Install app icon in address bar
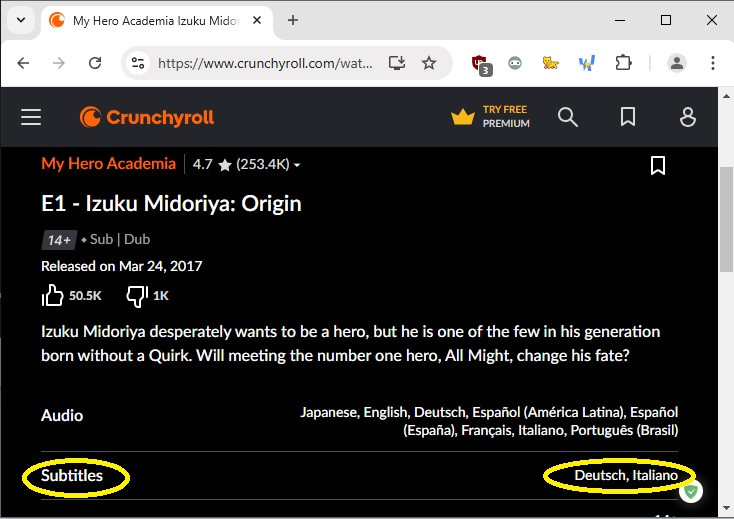This screenshot has width=734, height=519. [x=396, y=63]
